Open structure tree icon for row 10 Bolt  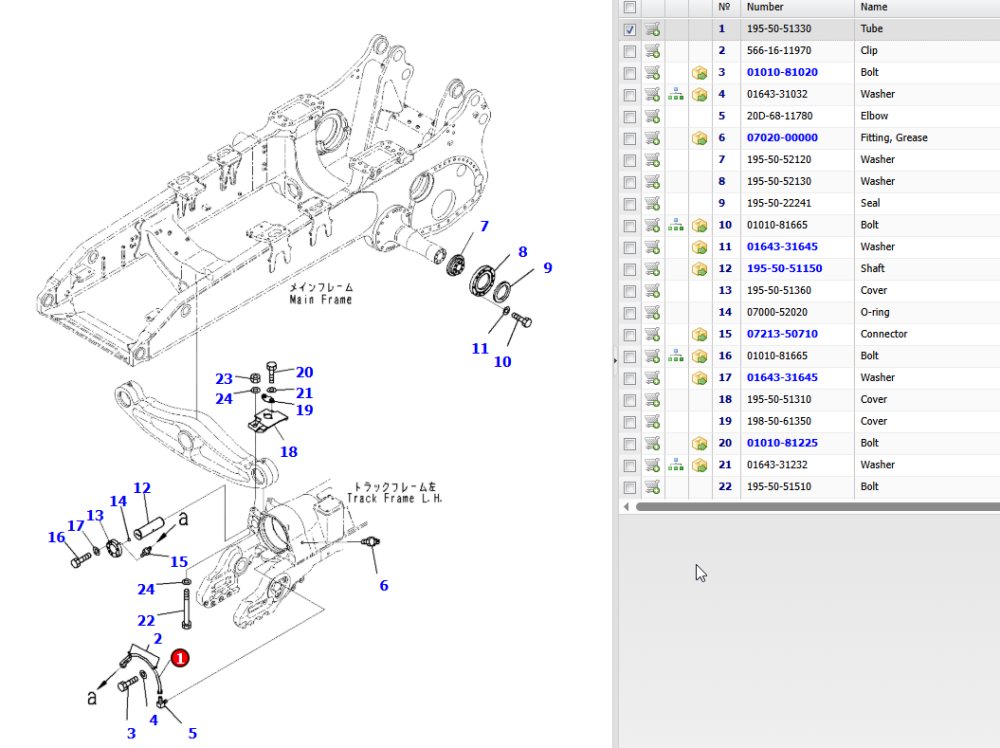click(675, 225)
